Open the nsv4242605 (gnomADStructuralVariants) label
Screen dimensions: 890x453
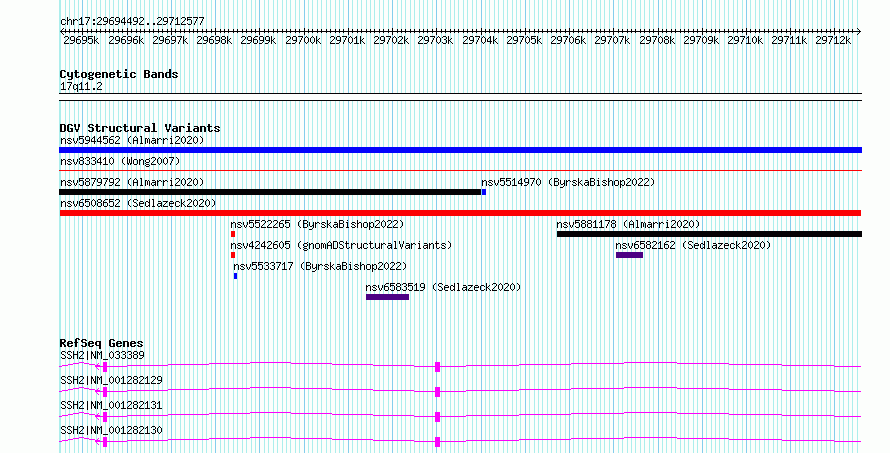(x=341, y=245)
